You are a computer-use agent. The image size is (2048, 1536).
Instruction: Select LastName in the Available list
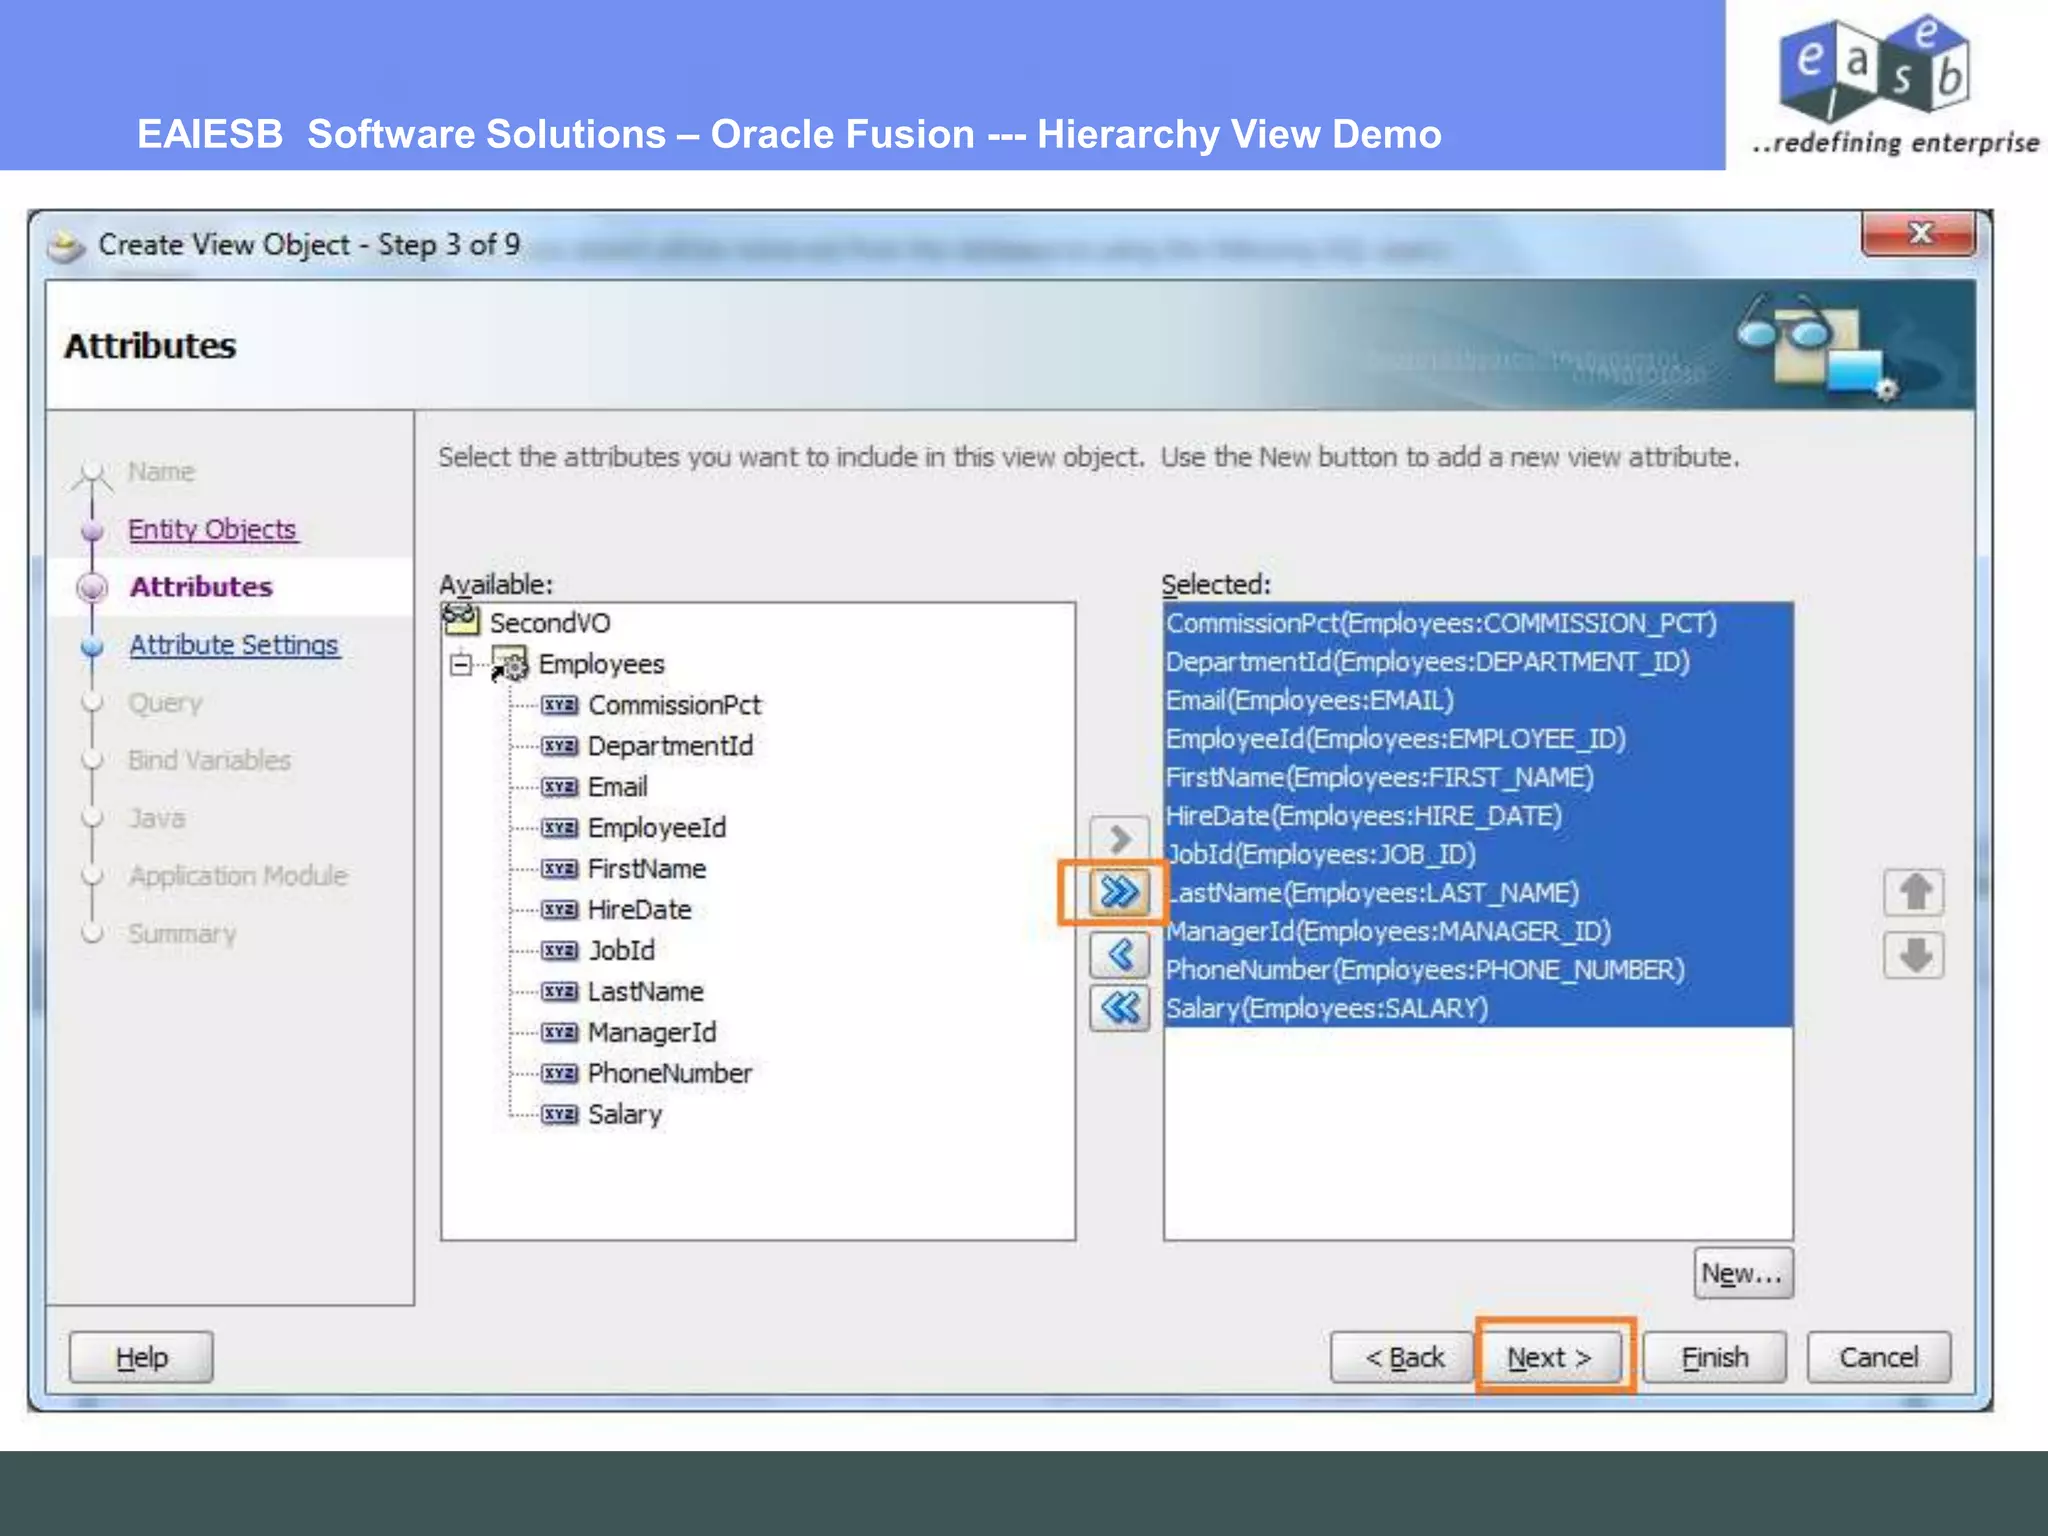(x=646, y=992)
